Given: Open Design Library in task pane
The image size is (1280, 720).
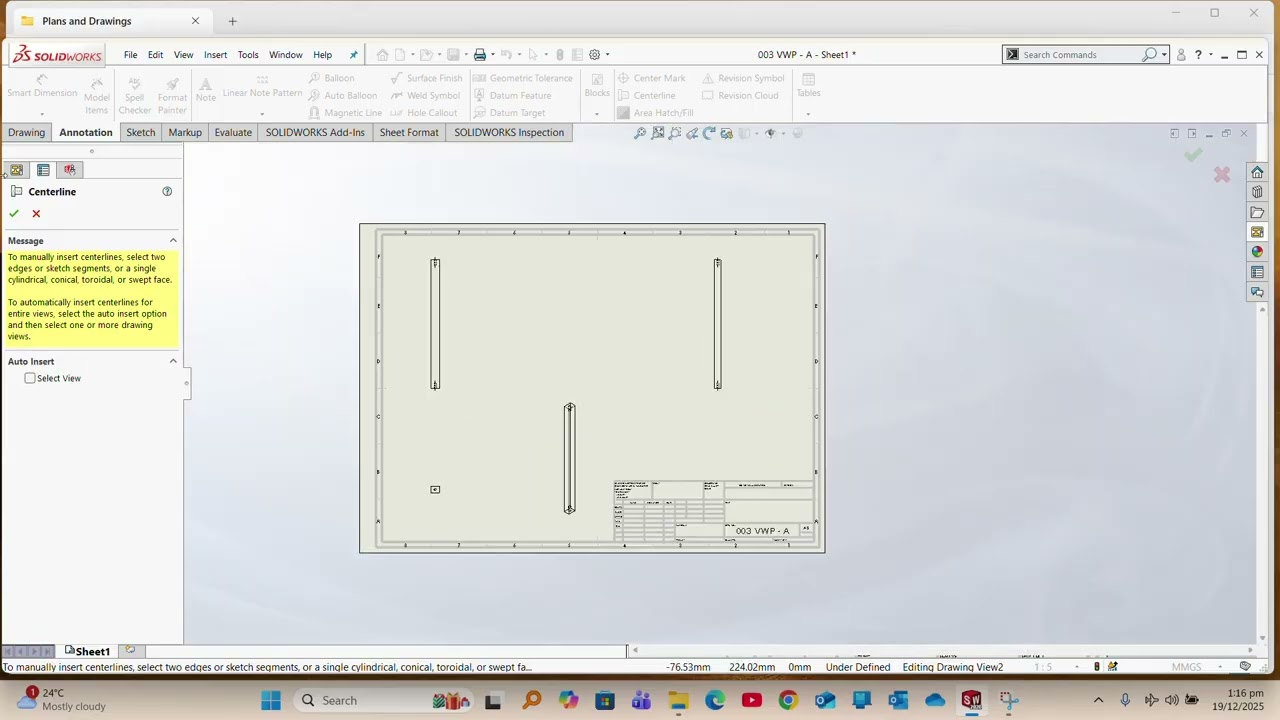Looking at the screenshot, I should (1257, 192).
